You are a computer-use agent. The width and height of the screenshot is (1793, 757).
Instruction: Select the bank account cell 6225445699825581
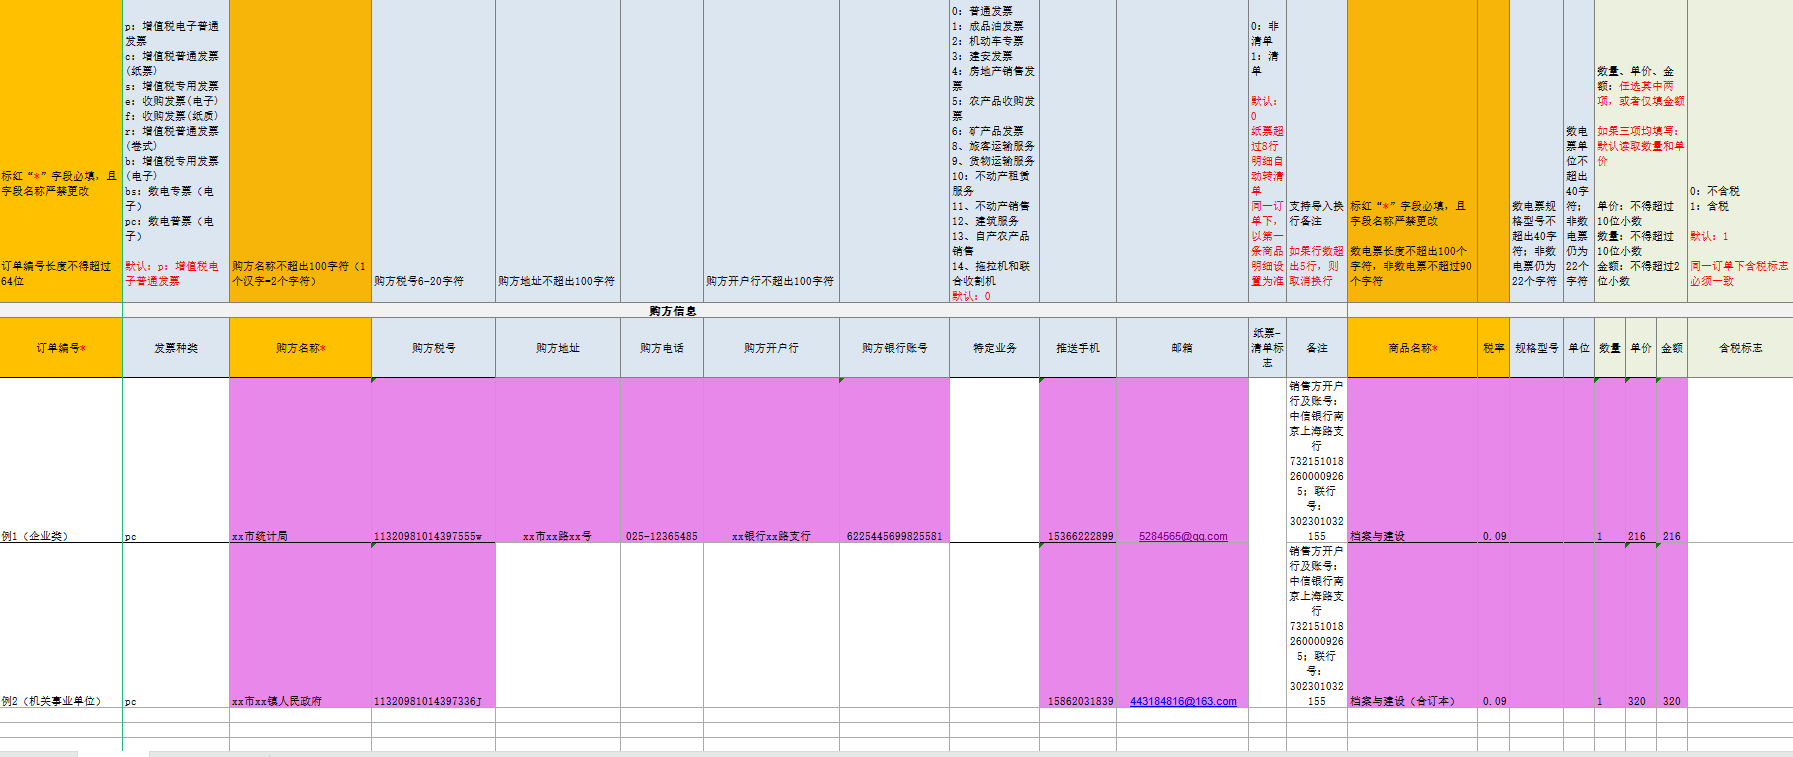tap(894, 536)
